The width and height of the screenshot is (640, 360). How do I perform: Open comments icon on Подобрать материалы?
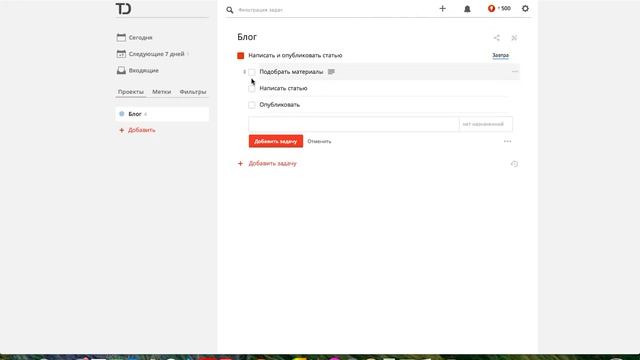[331, 72]
